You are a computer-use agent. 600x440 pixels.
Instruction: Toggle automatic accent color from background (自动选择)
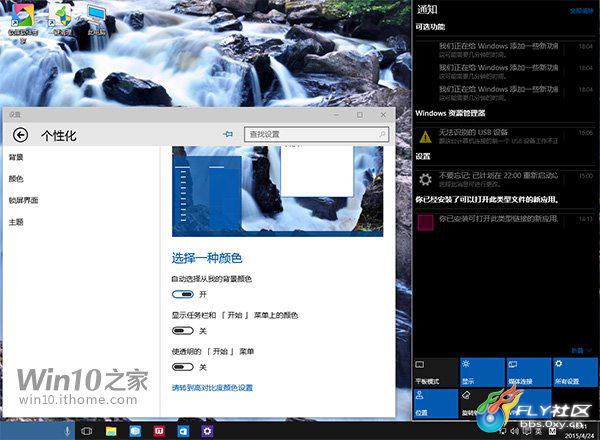click(x=183, y=294)
